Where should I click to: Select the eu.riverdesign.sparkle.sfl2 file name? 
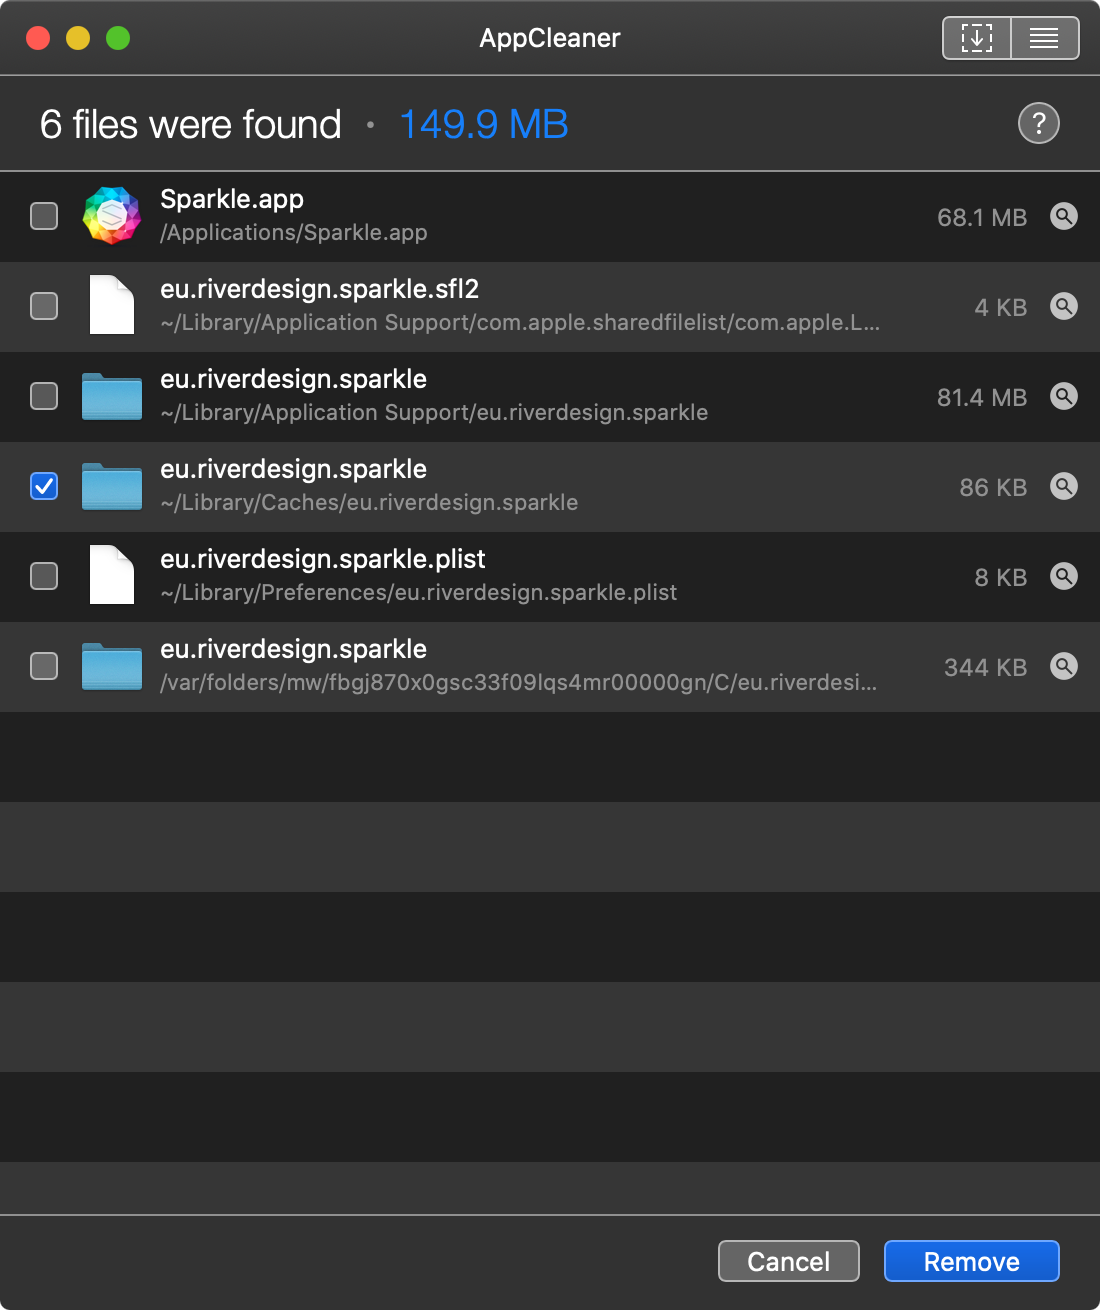(320, 289)
